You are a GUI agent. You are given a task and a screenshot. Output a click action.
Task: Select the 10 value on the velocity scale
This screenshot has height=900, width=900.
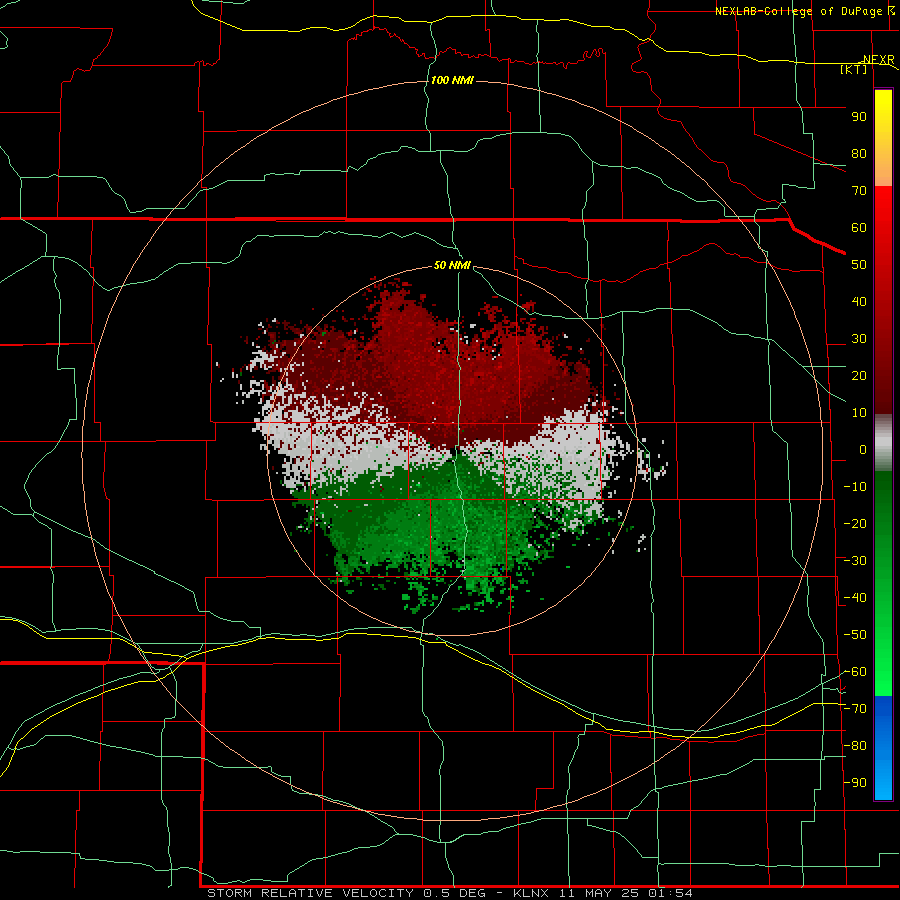coord(859,413)
